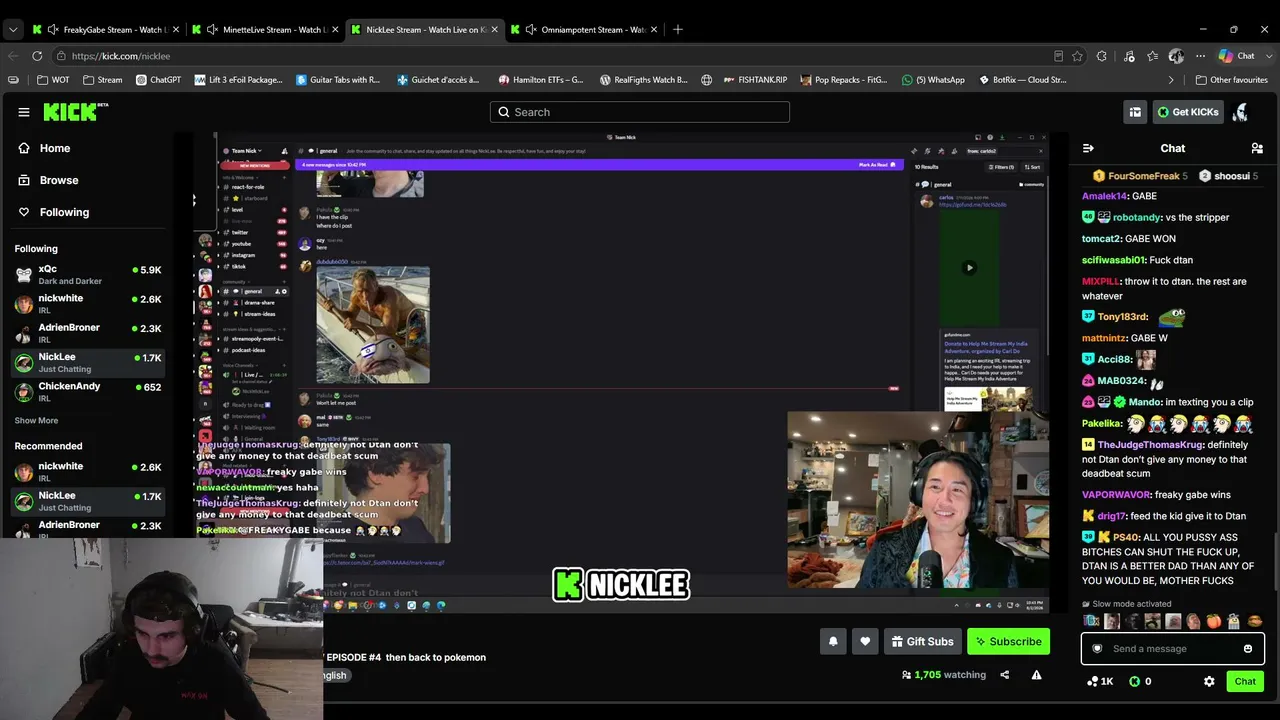Click the boat photo in Discord chat
The image size is (1280, 720).
(373, 325)
